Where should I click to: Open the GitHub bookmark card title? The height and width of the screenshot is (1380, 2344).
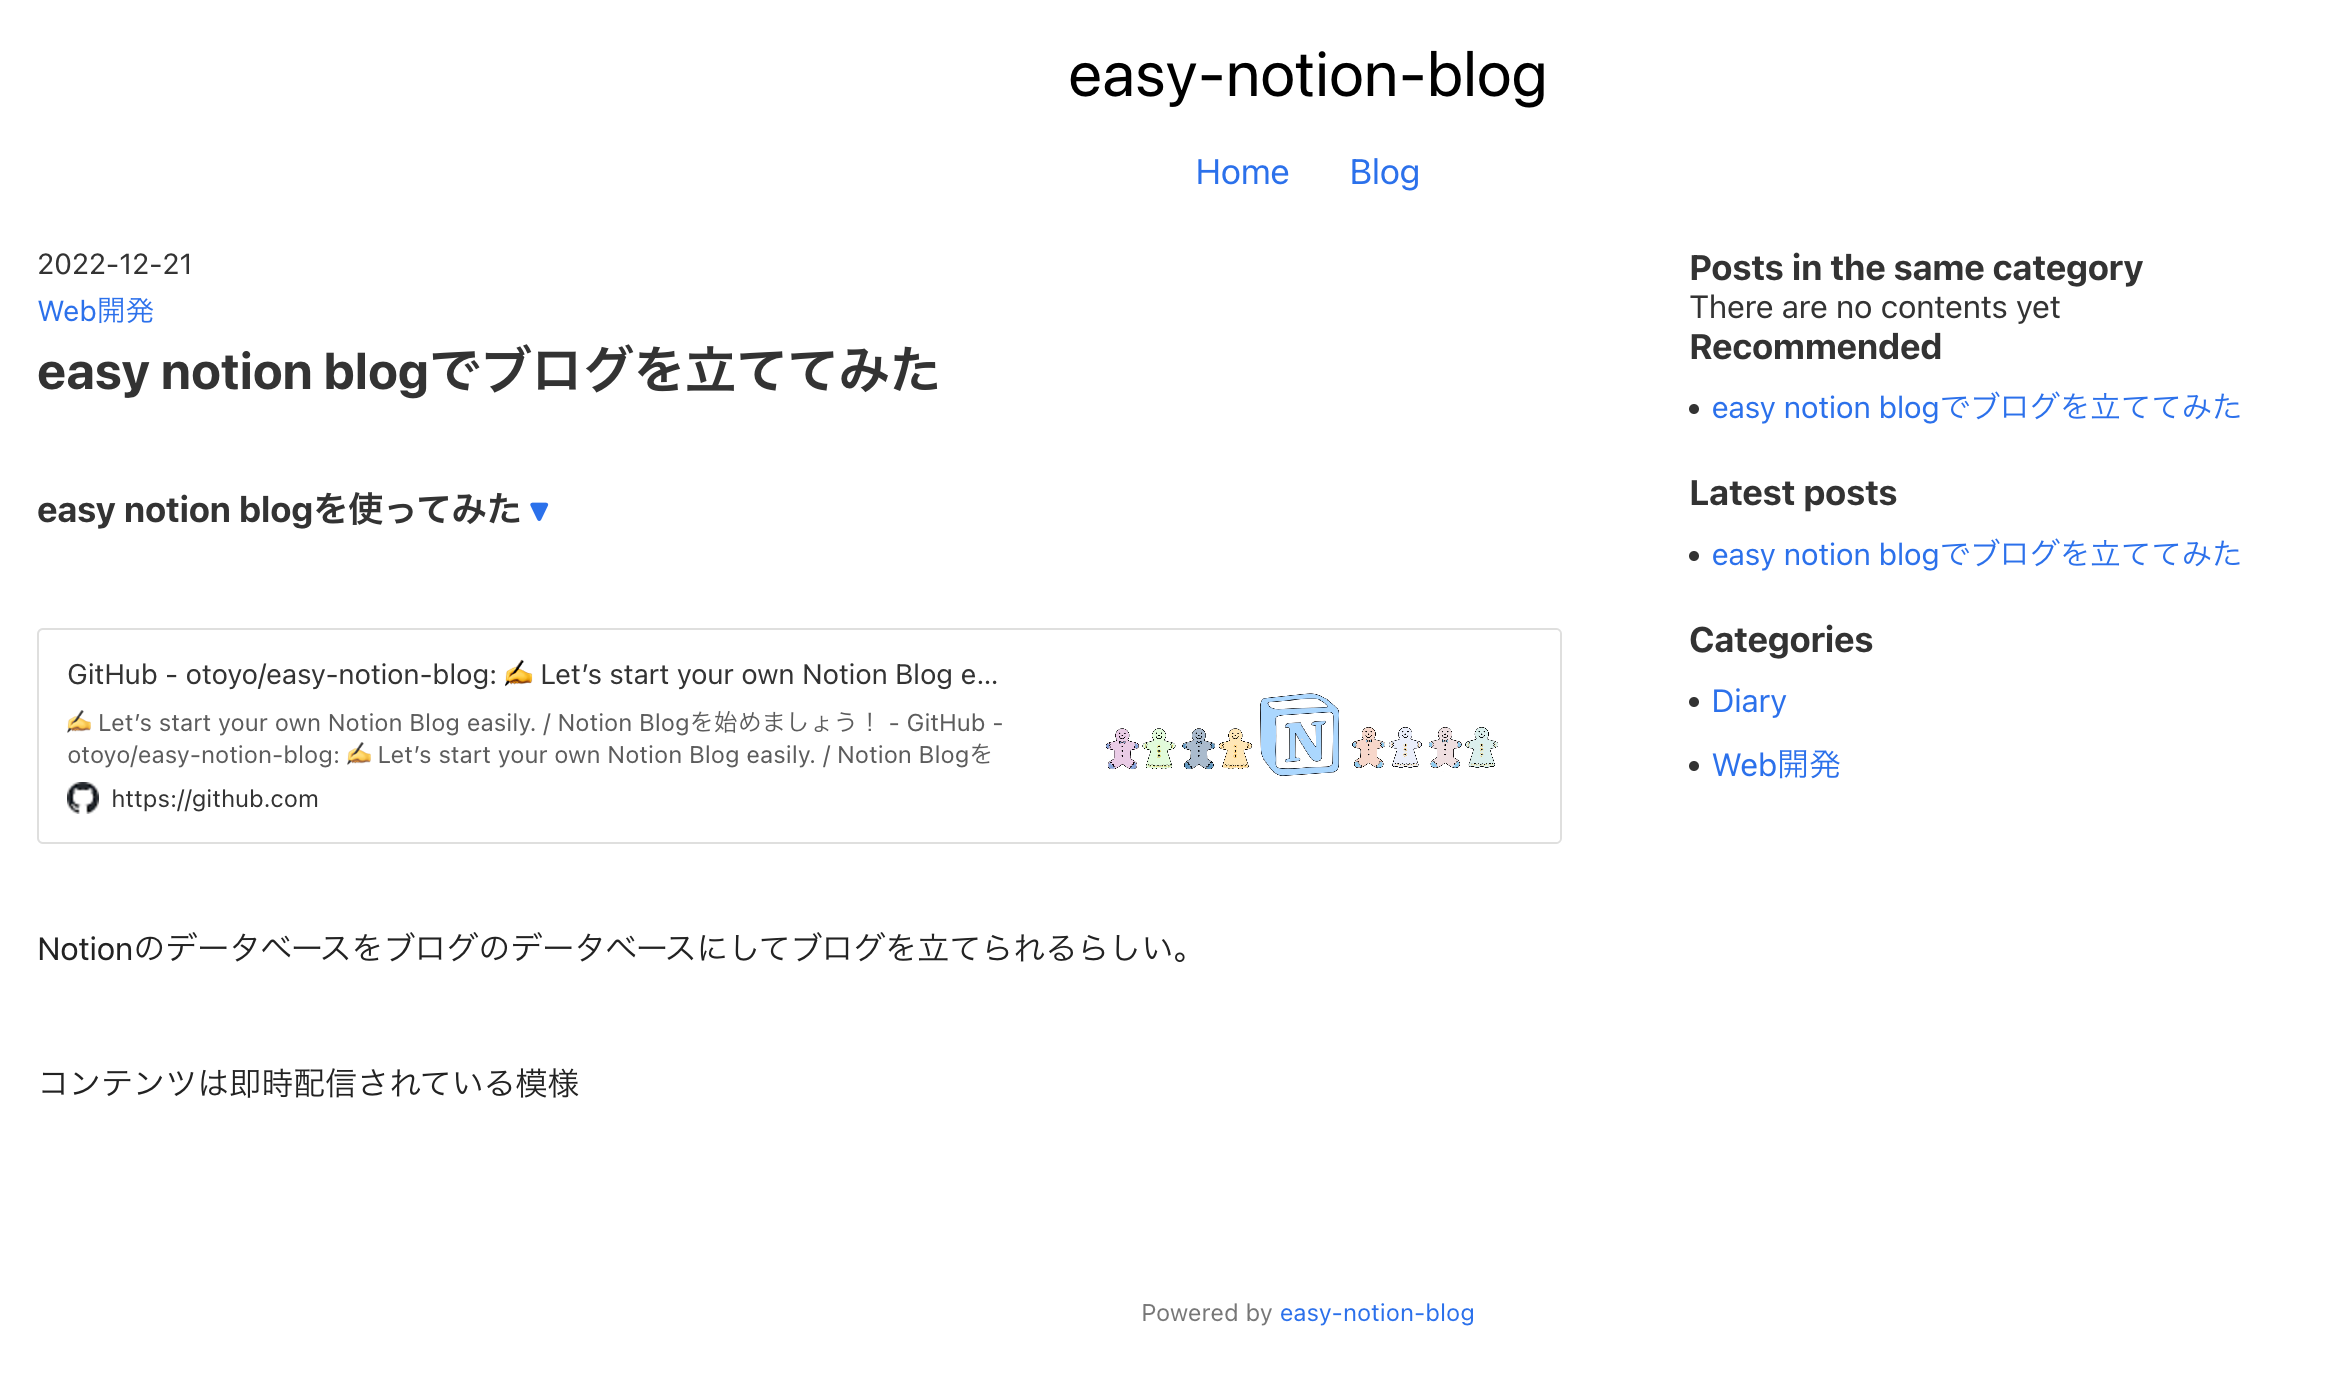(x=533, y=674)
